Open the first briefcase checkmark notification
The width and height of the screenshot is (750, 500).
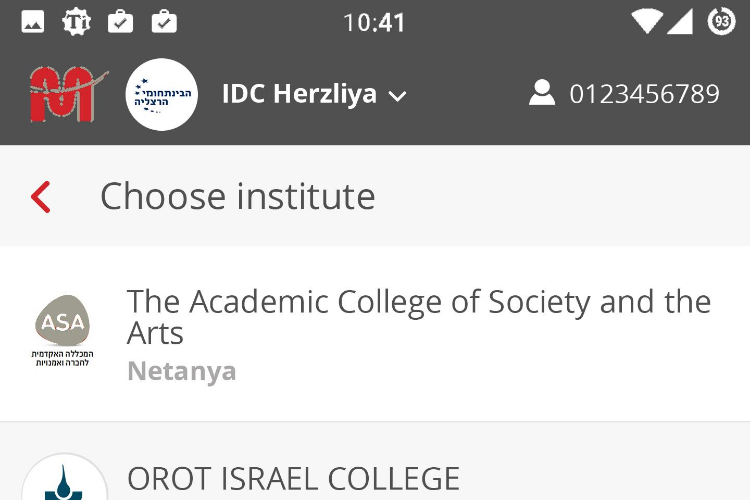pyautogui.click(x=121, y=22)
